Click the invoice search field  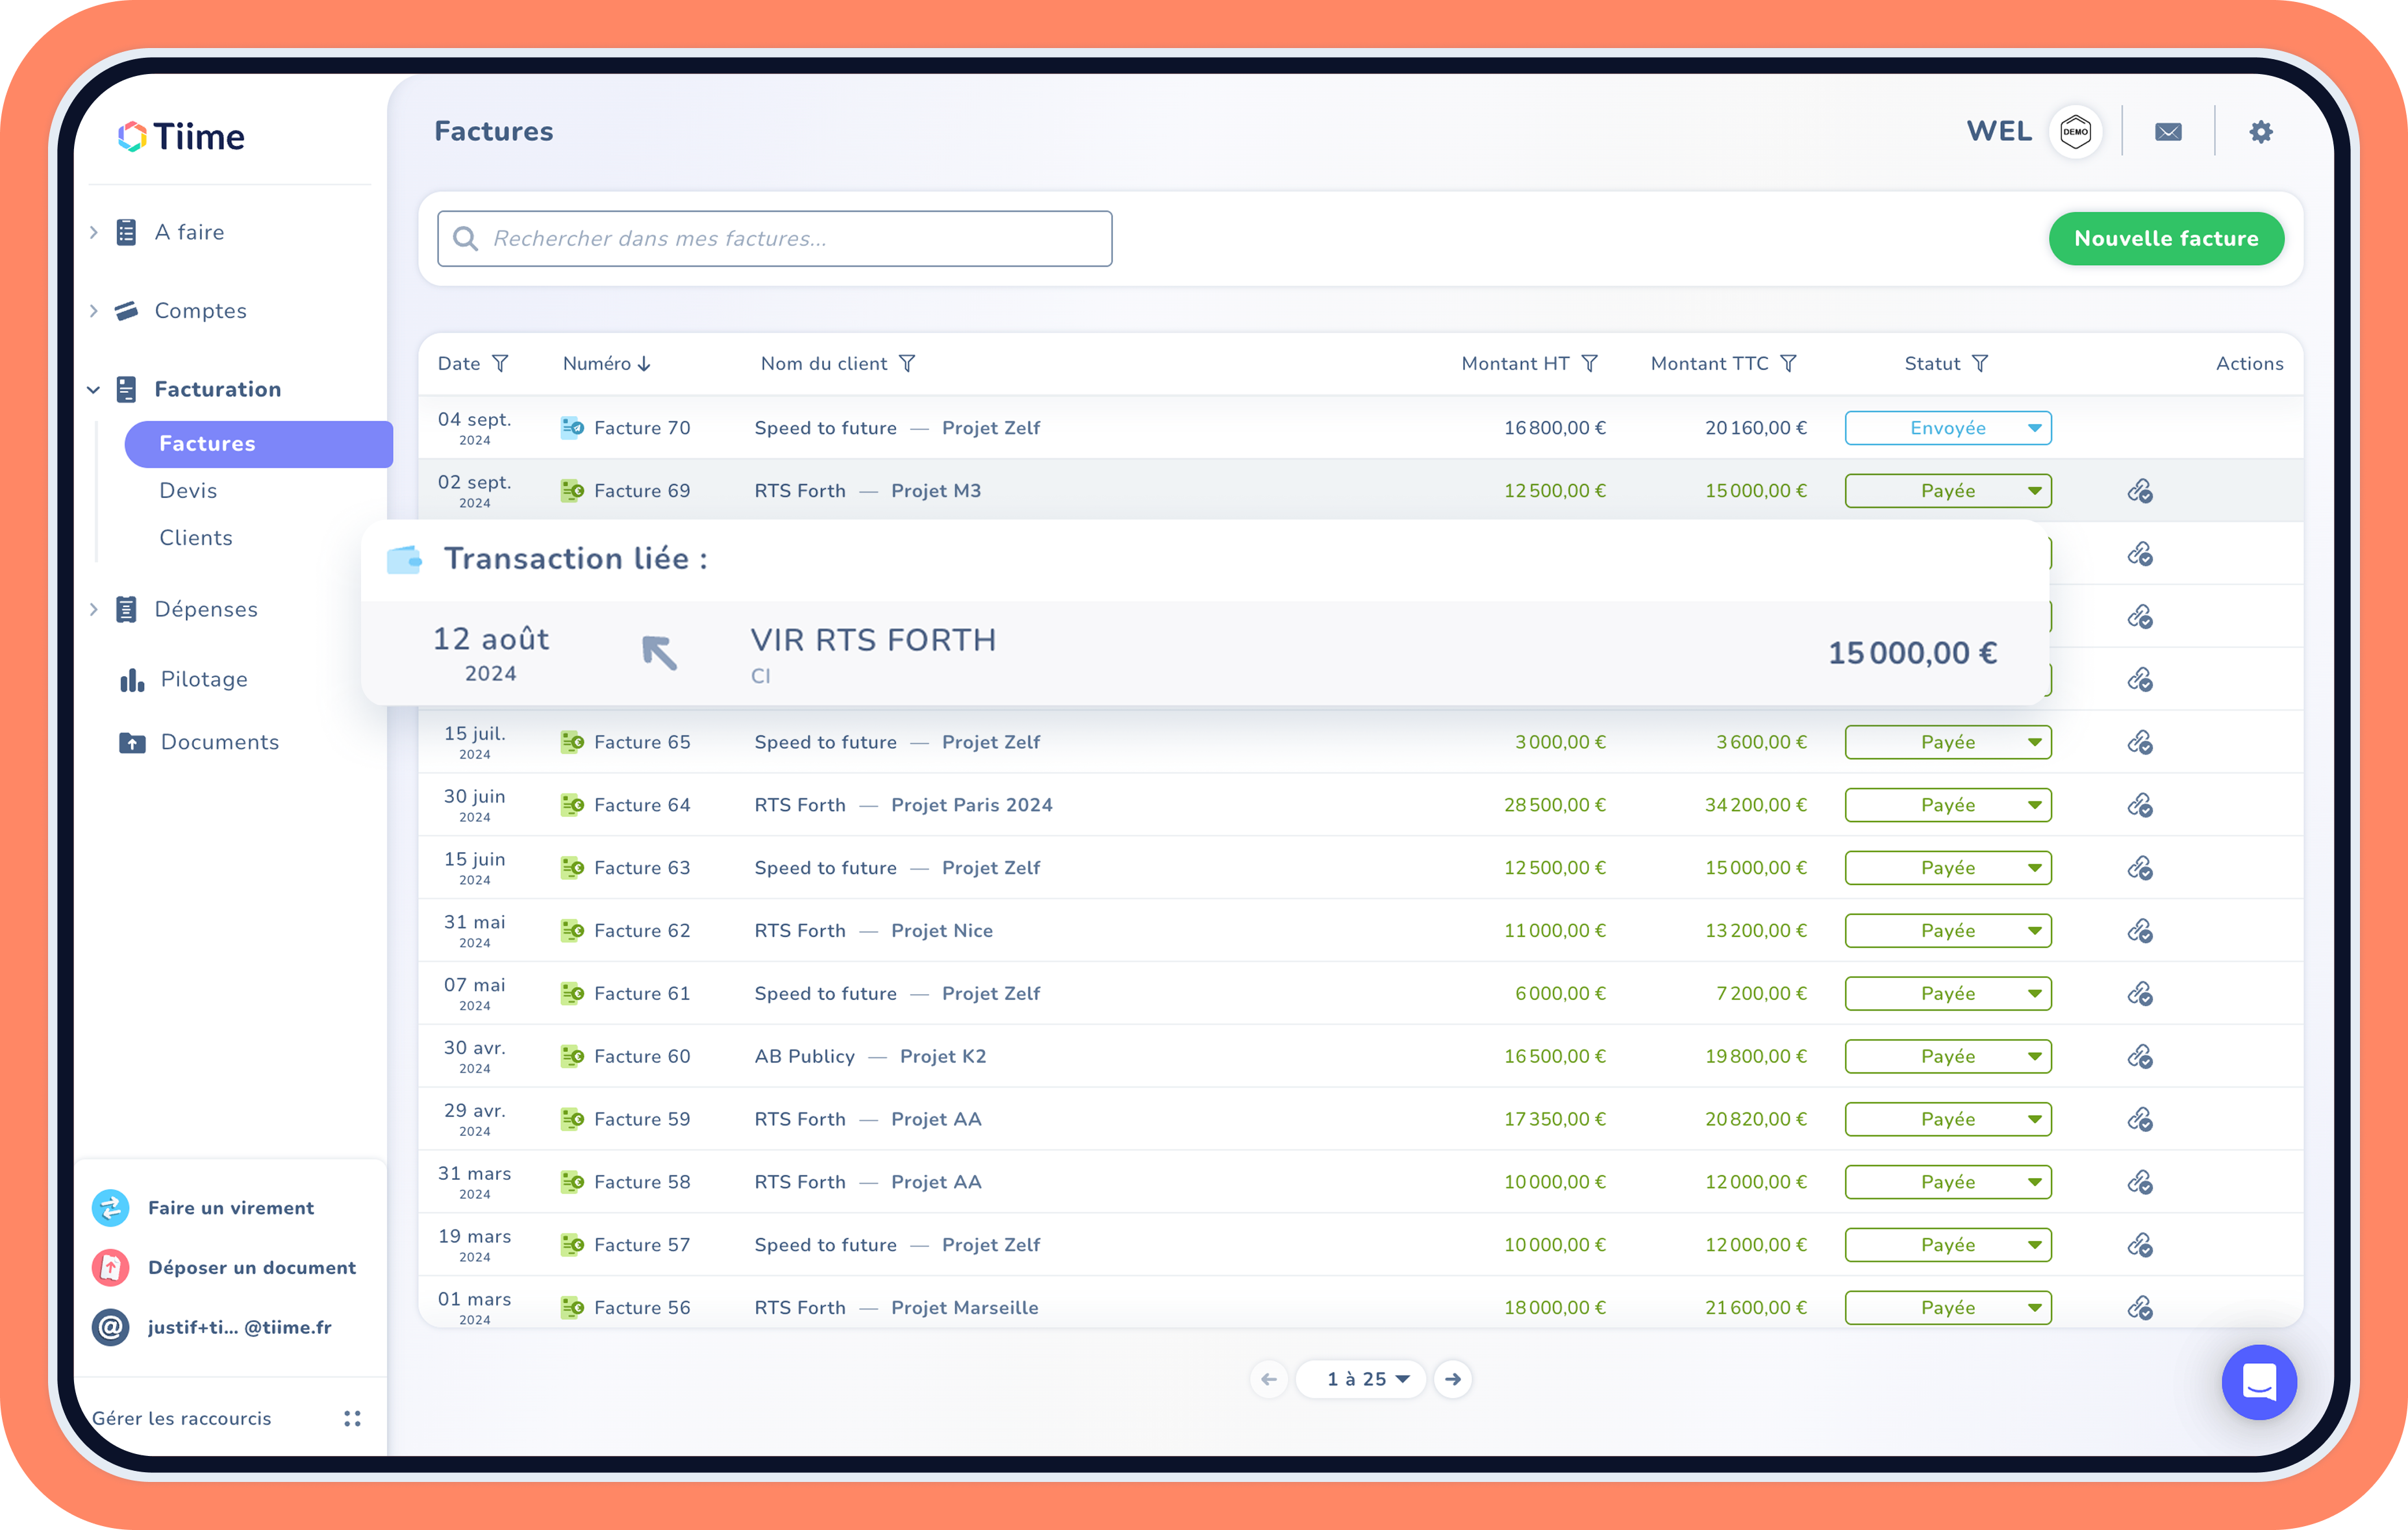click(x=775, y=239)
